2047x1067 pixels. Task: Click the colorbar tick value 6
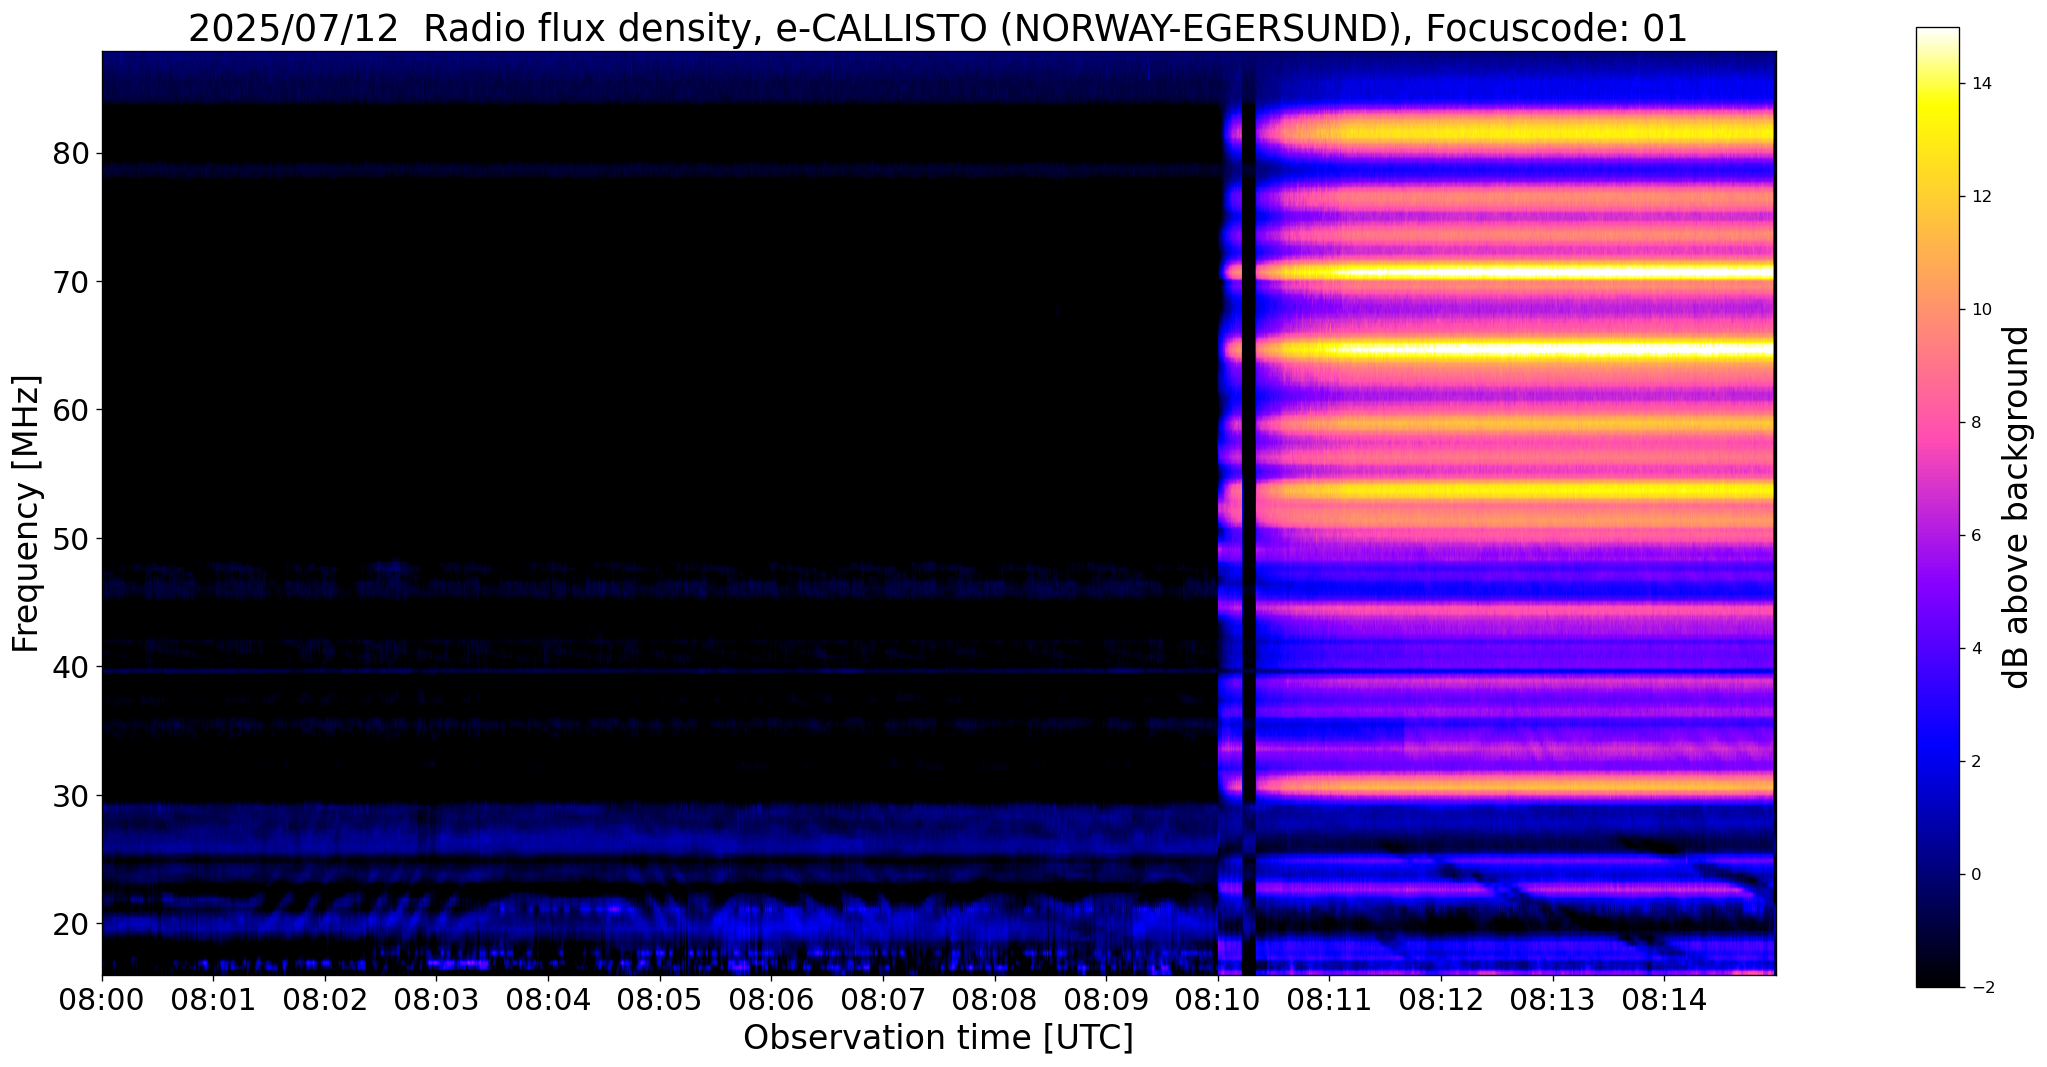(x=1975, y=536)
